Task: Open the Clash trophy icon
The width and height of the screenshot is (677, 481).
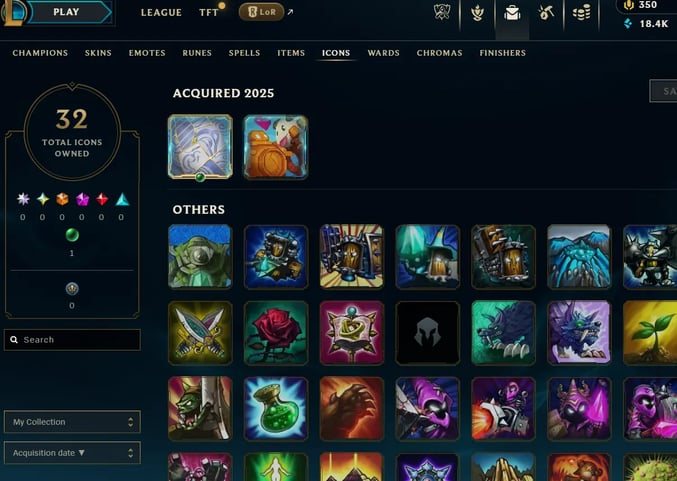Action: pos(477,13)
